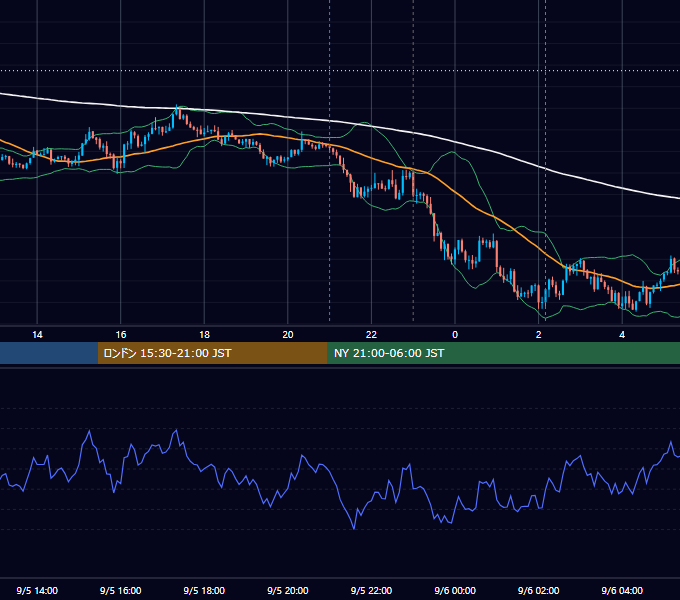Click the oscillator peak above 9/5 18:00
This screenshot has width=680, height=600.
point(176,430)
